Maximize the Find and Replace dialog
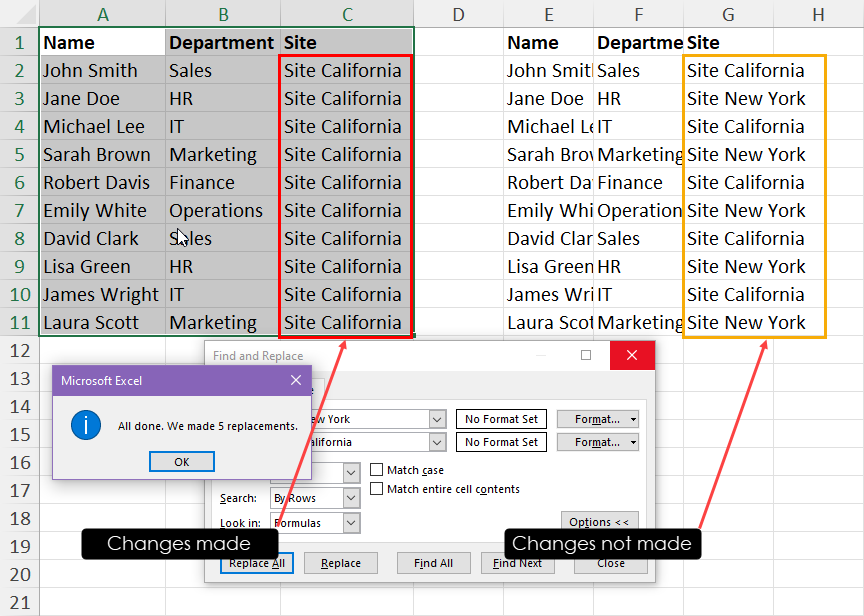The width and height of the screenshot is (864, 616). point(586,355)
